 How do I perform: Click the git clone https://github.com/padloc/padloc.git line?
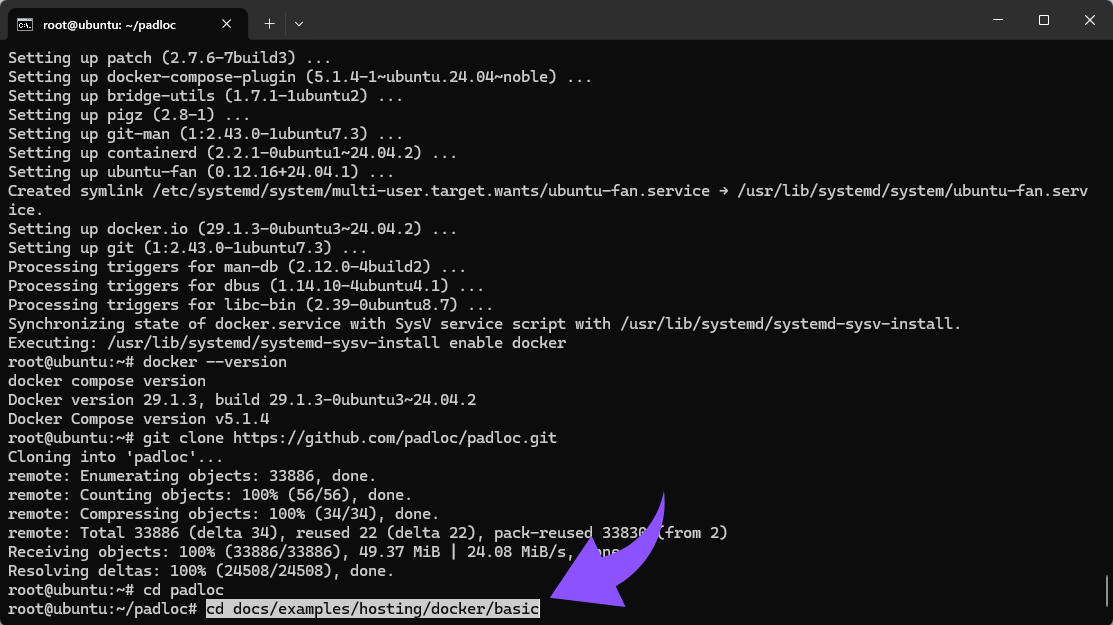click(x=283, y=438)
